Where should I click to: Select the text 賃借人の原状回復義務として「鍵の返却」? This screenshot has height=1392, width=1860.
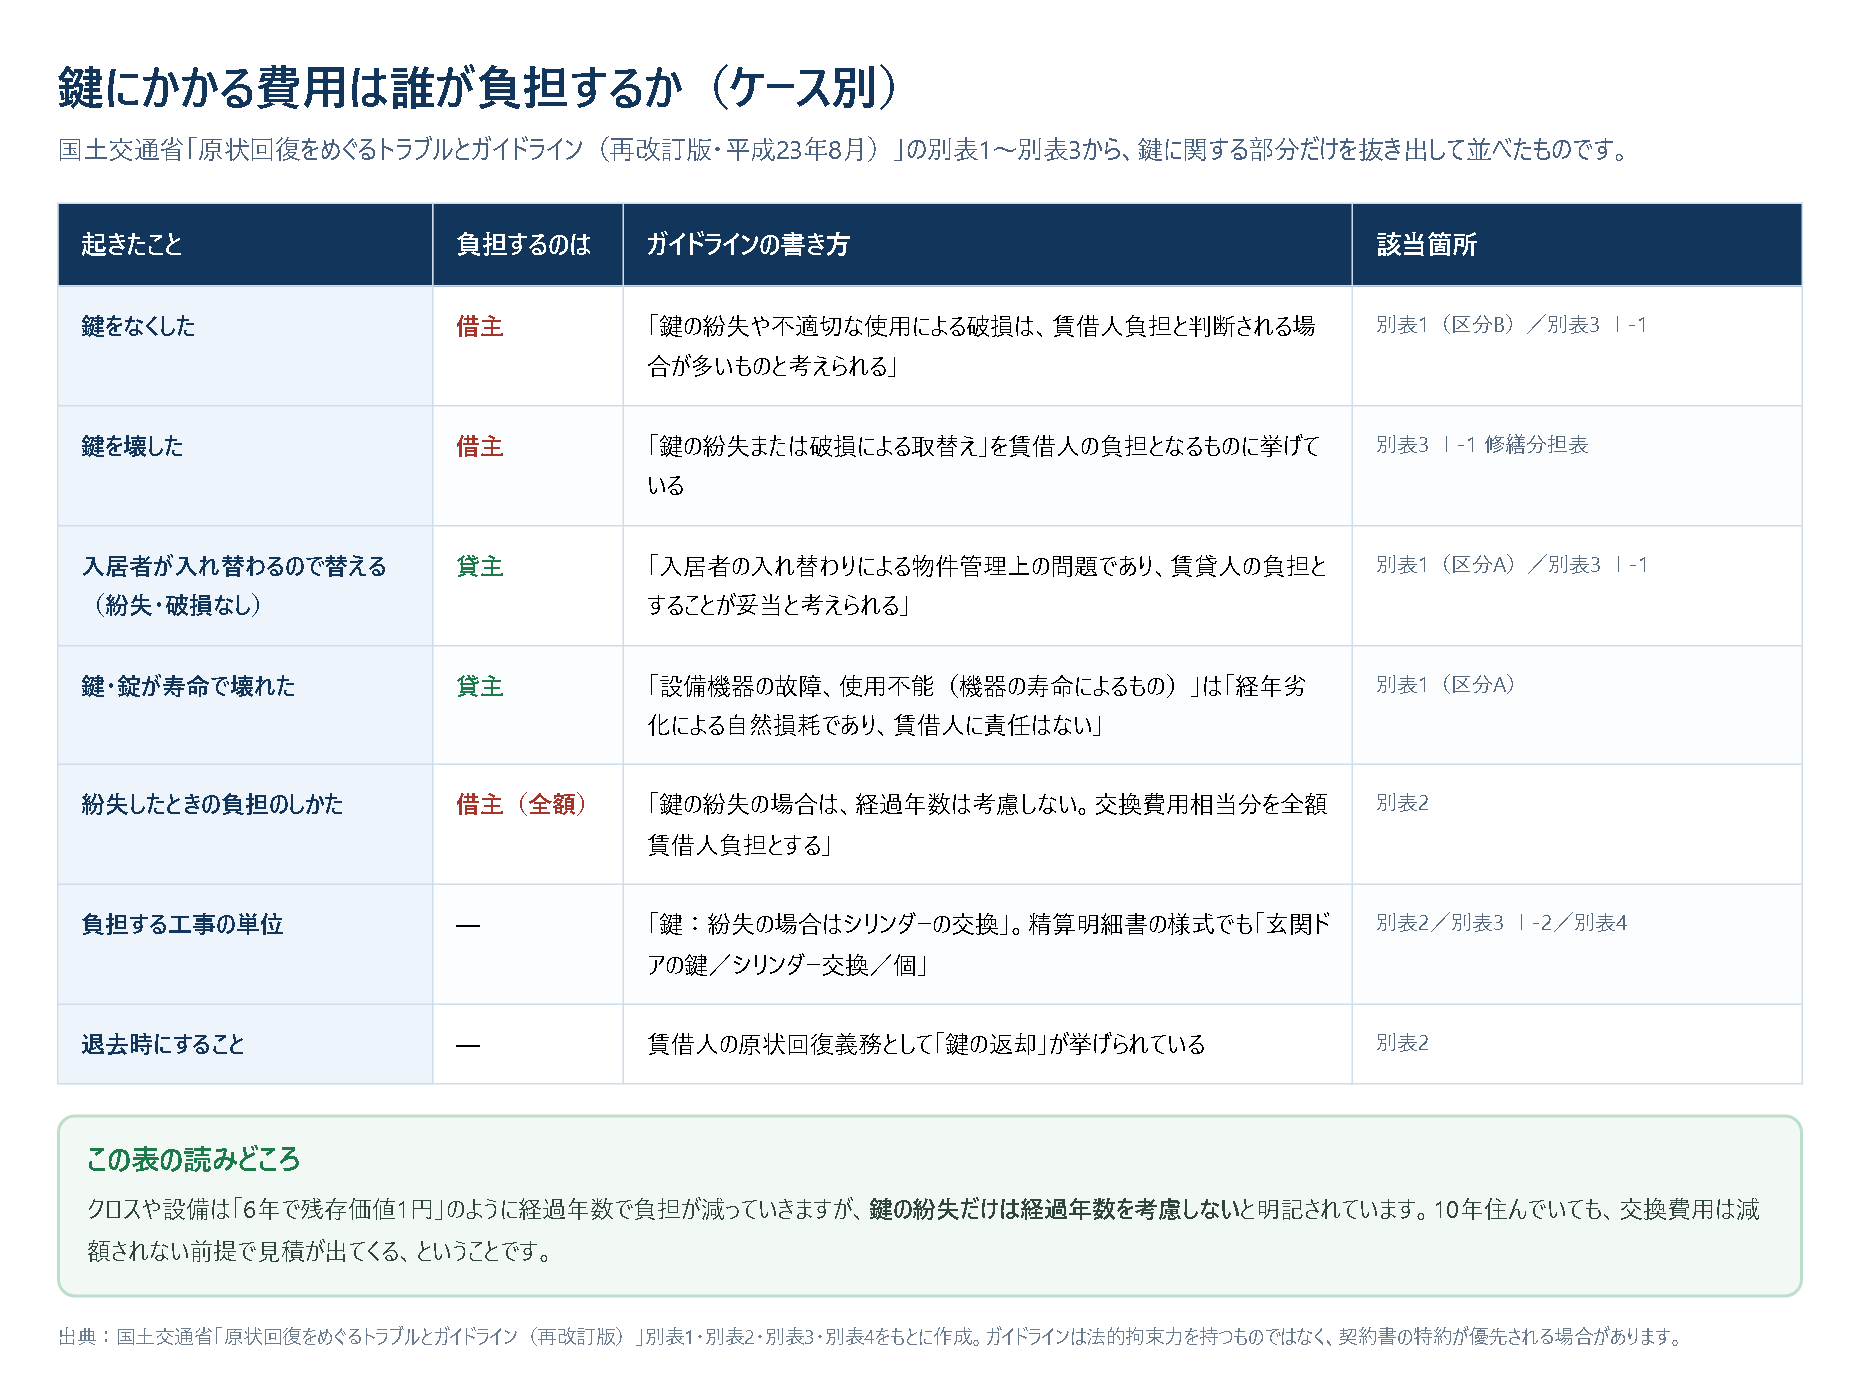click(926, 1044)
